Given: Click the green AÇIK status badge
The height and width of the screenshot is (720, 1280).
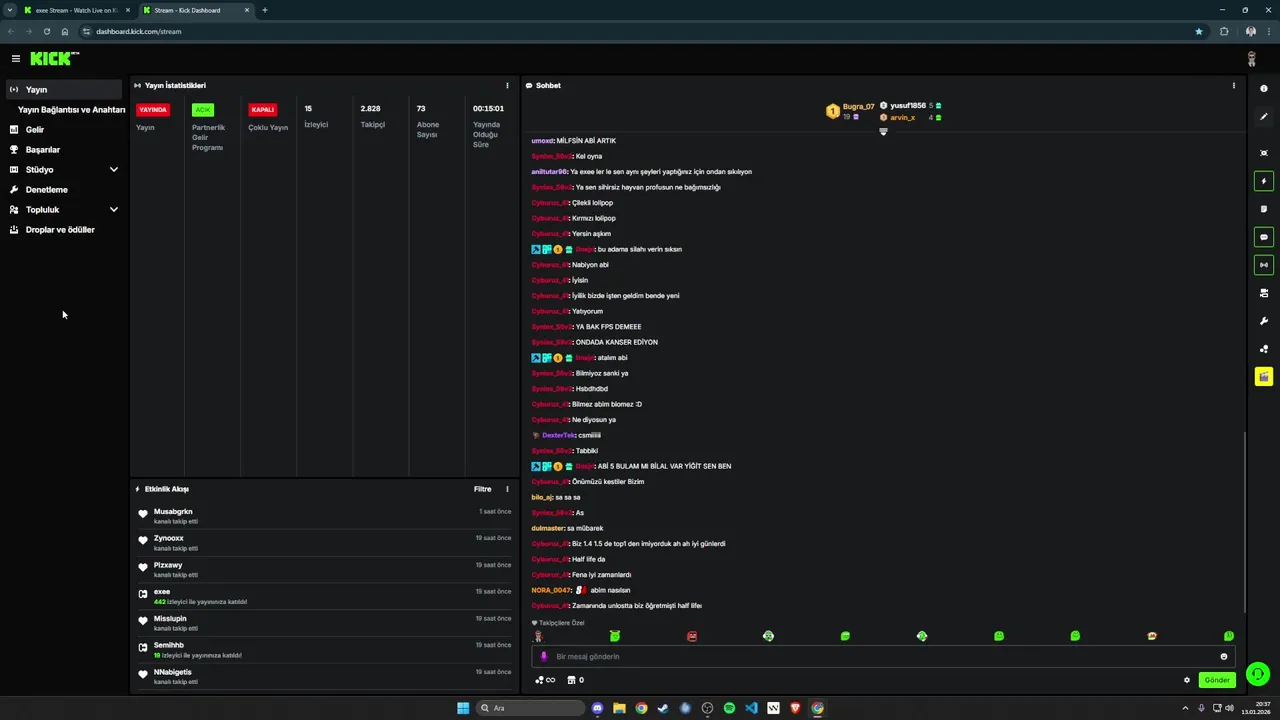Looking at the screenshot, I should (x=203, y=110).
